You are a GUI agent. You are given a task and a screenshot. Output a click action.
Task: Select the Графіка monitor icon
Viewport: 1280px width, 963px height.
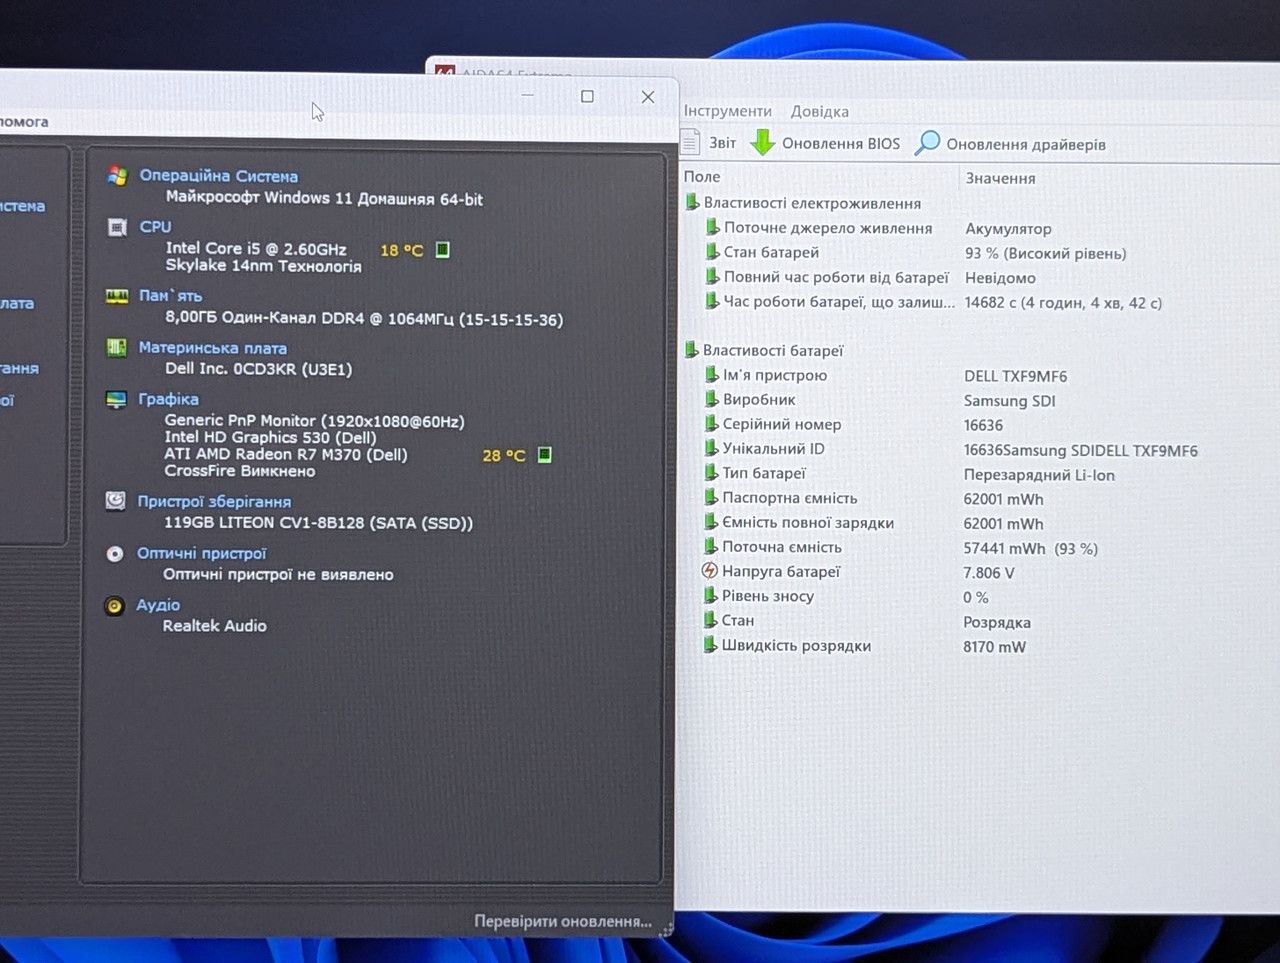point(117,400)
